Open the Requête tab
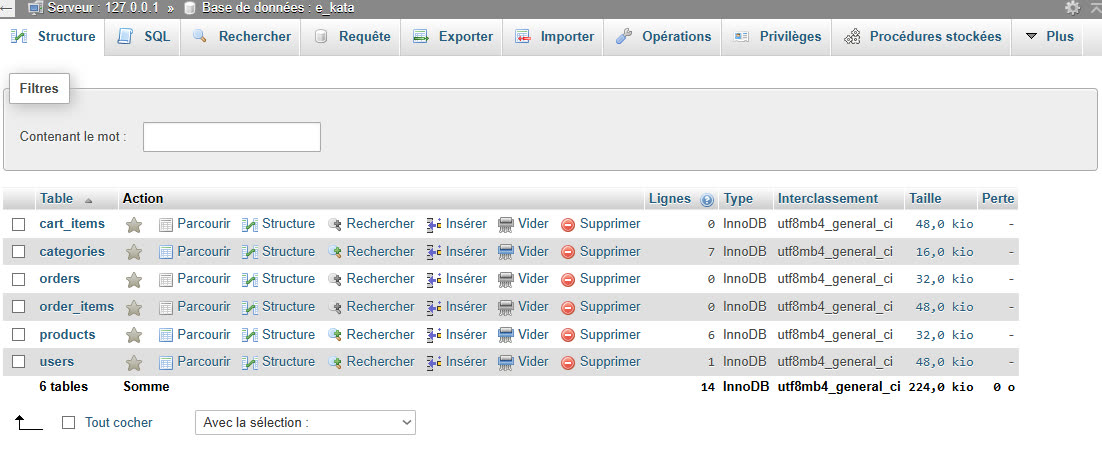 (351, 37)
